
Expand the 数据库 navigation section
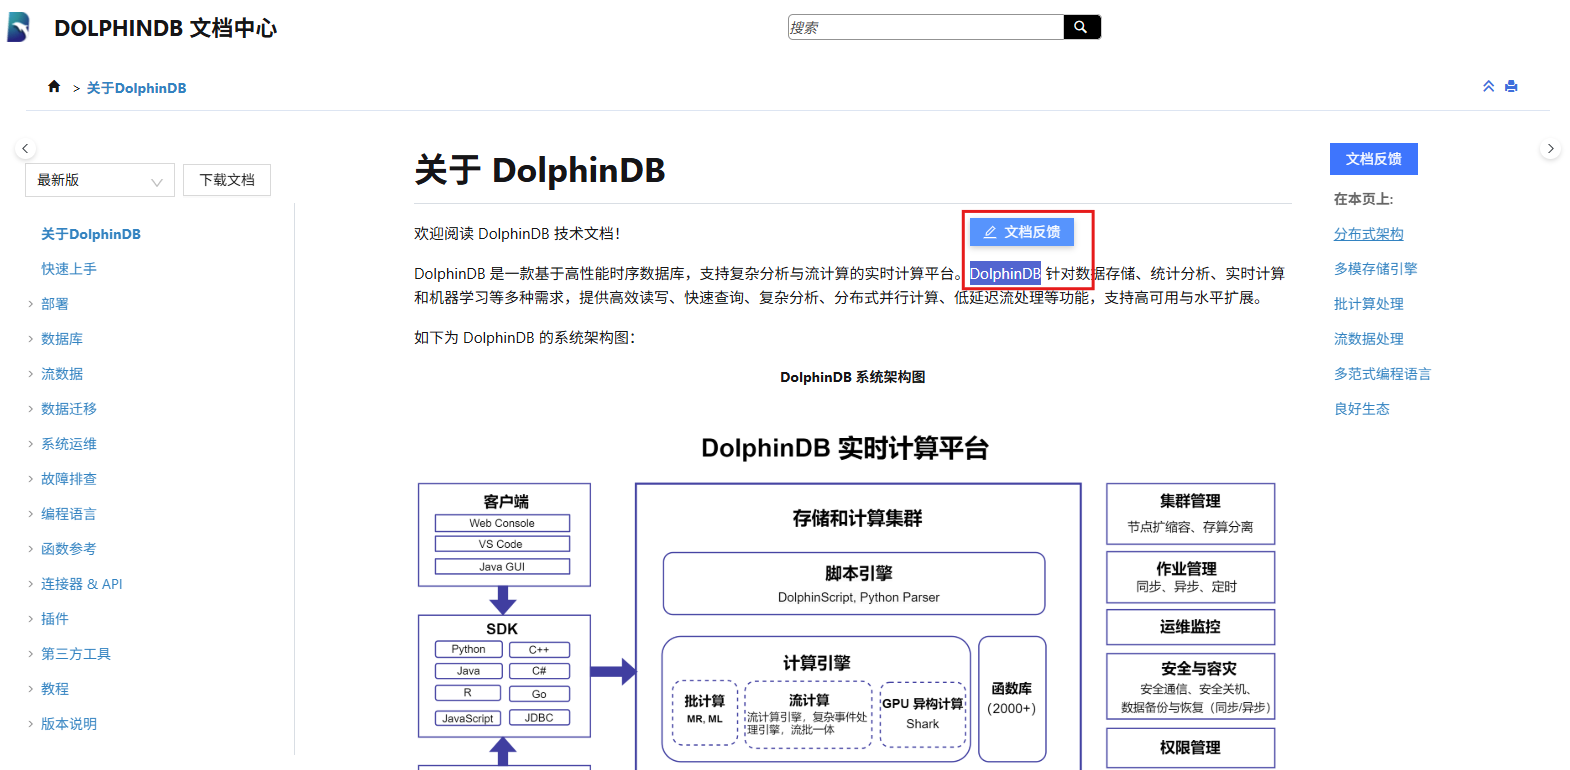(31, 339)
